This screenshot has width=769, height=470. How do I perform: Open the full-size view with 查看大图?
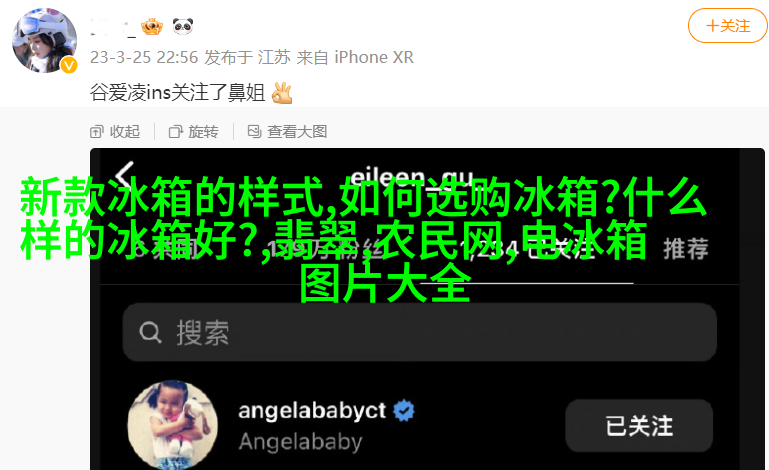pos(287,131)
